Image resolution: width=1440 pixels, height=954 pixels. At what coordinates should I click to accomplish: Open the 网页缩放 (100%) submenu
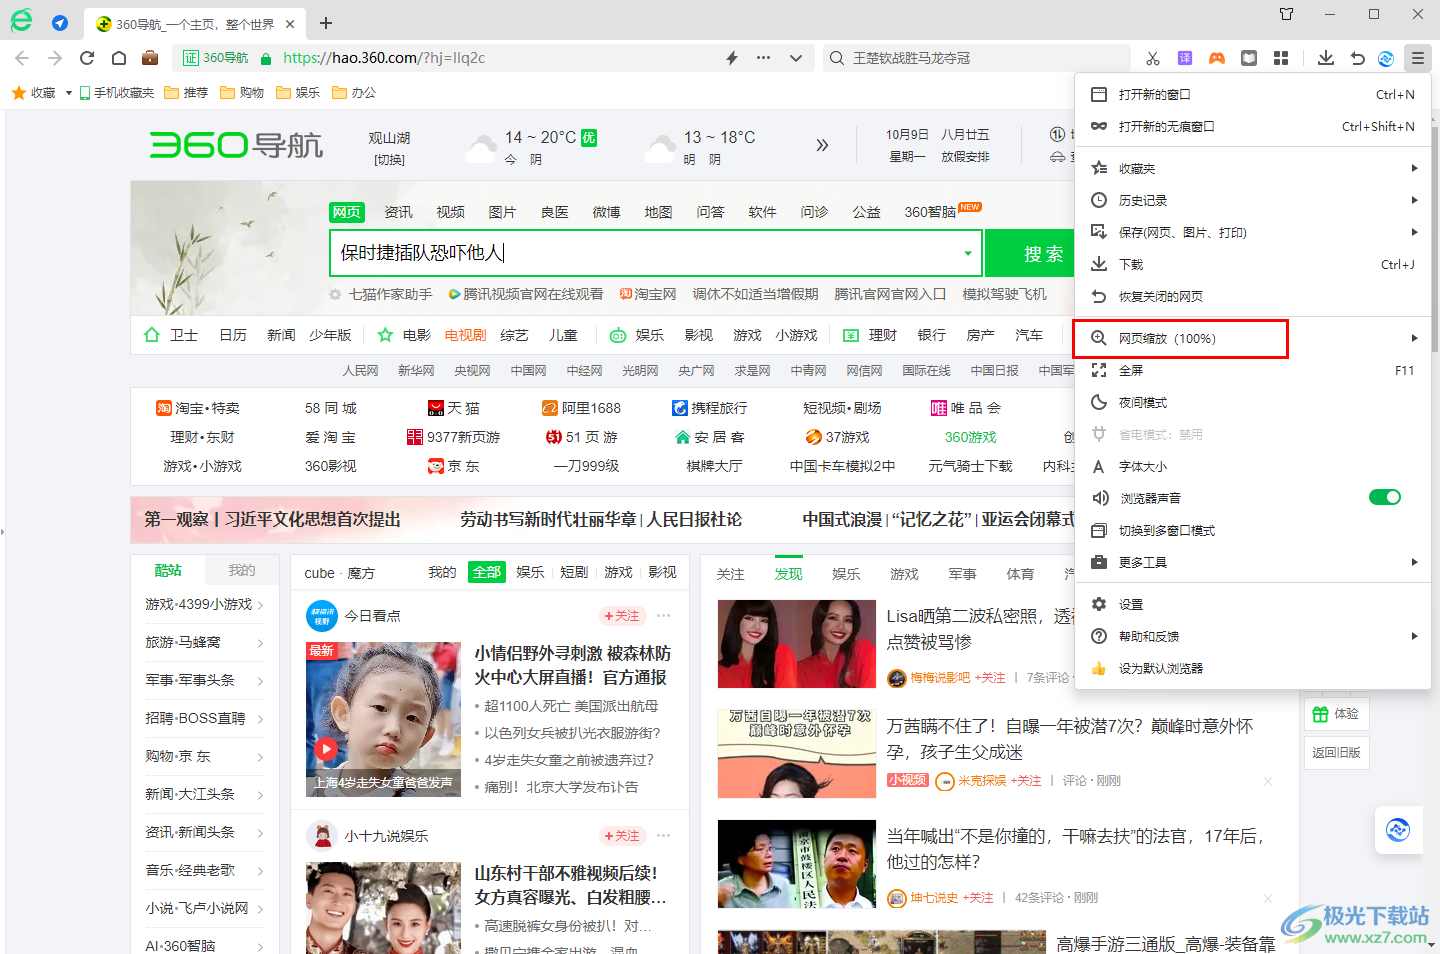click(x=1253, y=338)
